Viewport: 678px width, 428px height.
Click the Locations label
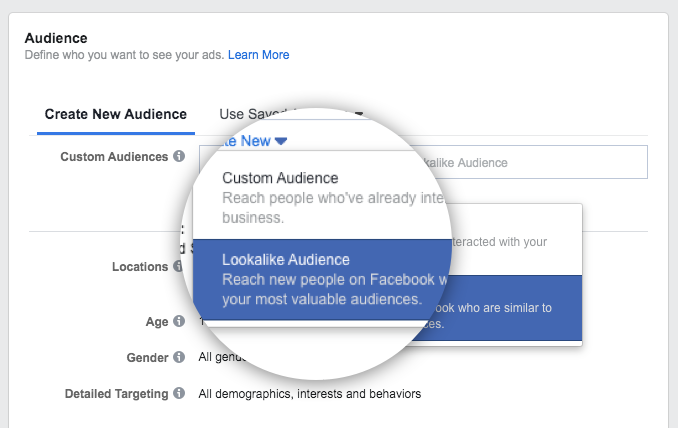pos(140,267)
